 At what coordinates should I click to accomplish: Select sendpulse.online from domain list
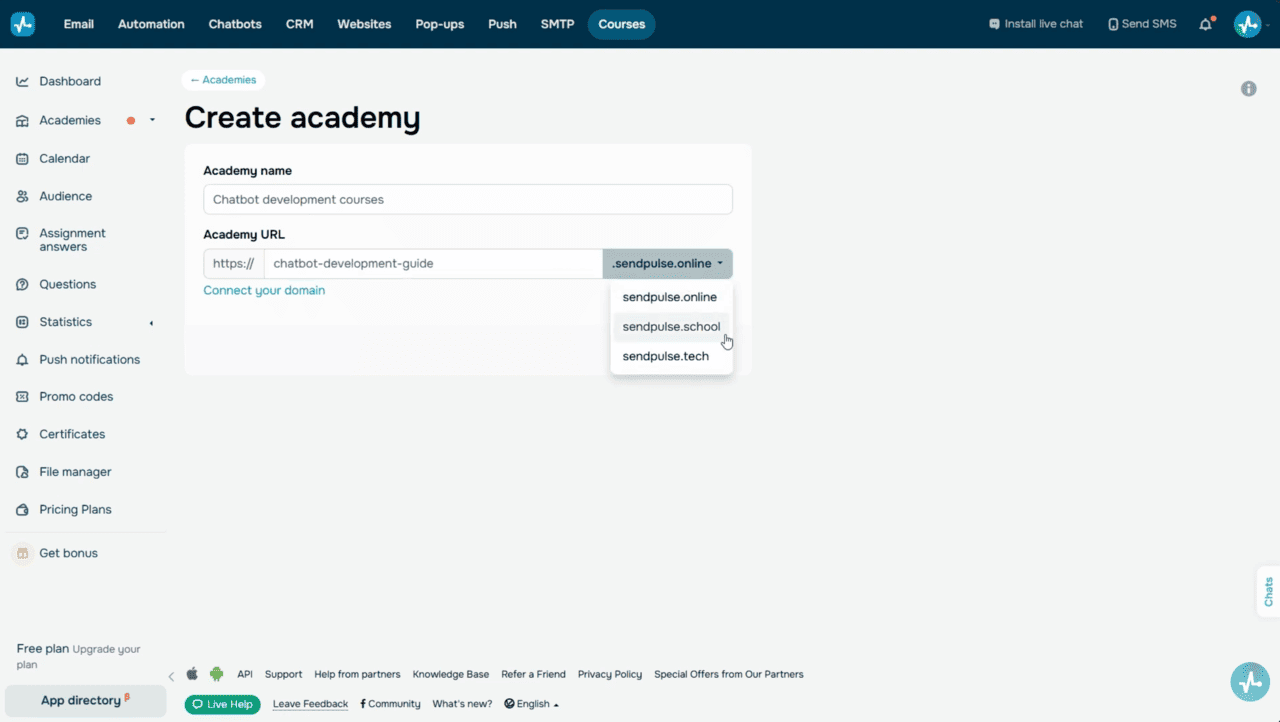click(671, 297)
